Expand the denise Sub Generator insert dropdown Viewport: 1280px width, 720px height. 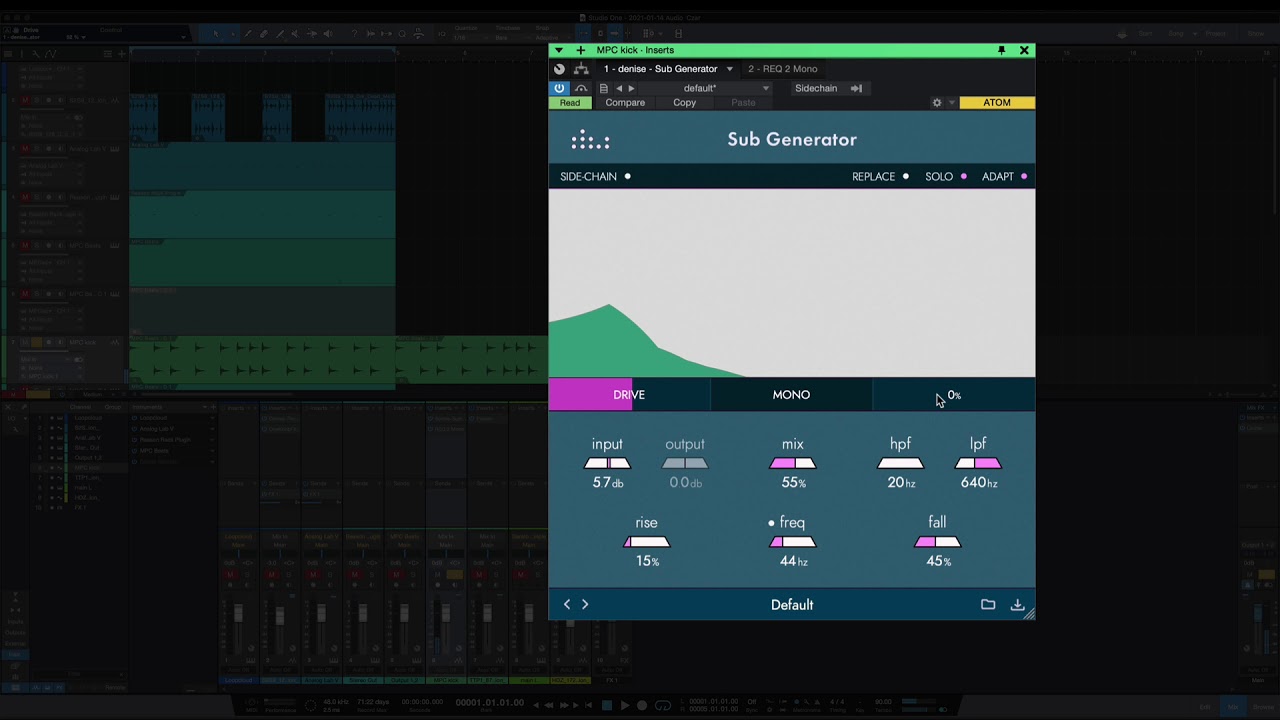point(729,69)
